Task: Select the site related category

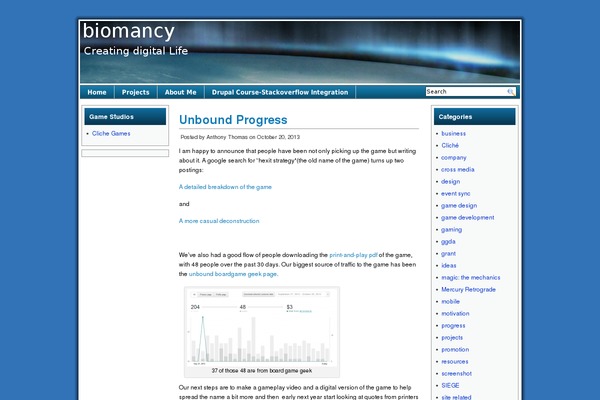Action: click(x=456, y=397)
